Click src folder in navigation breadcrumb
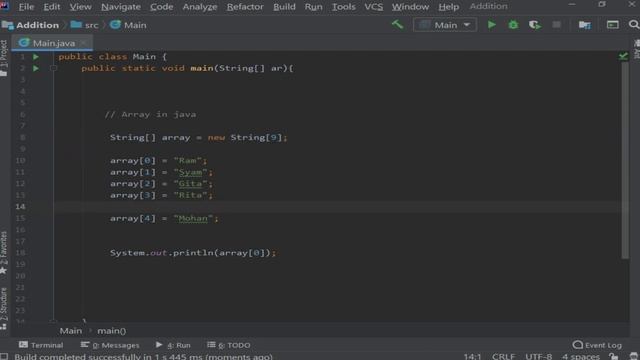This screenshot has width=640, height=360. click(x=85, y=25)
